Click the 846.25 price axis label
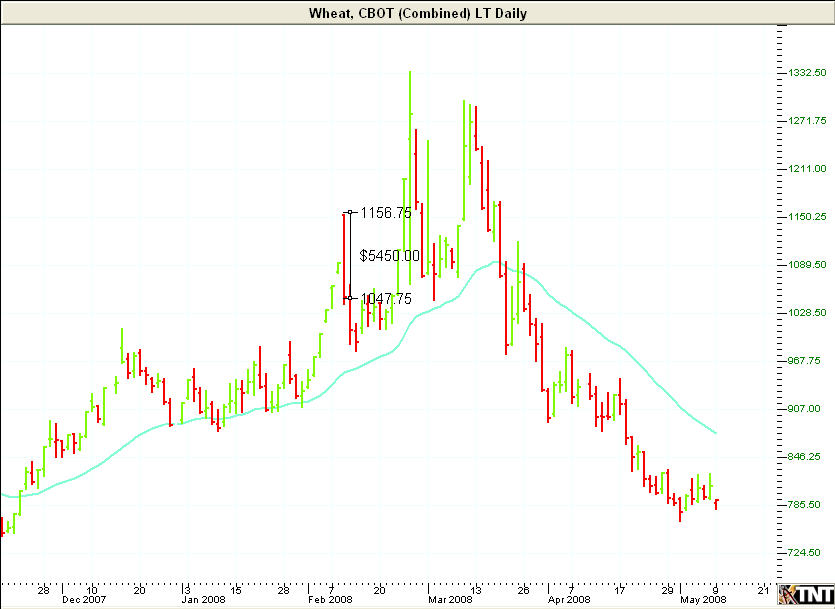The width and height of the screenshot is (835, 609). [x=805, y=456]
